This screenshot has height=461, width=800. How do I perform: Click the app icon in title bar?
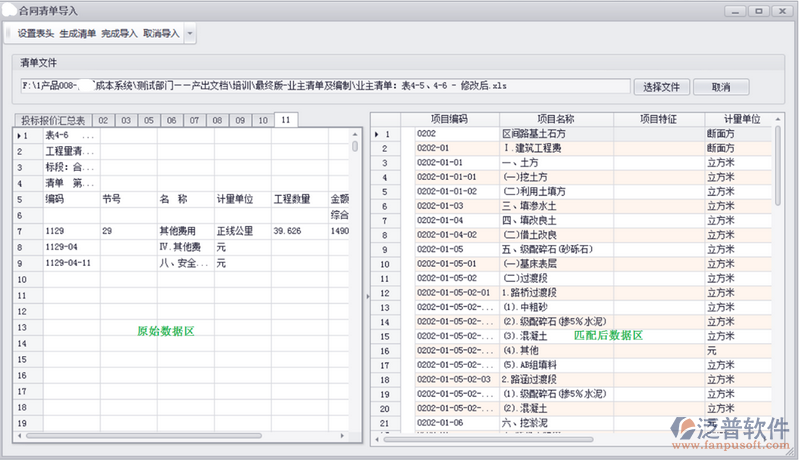(9, 9)
